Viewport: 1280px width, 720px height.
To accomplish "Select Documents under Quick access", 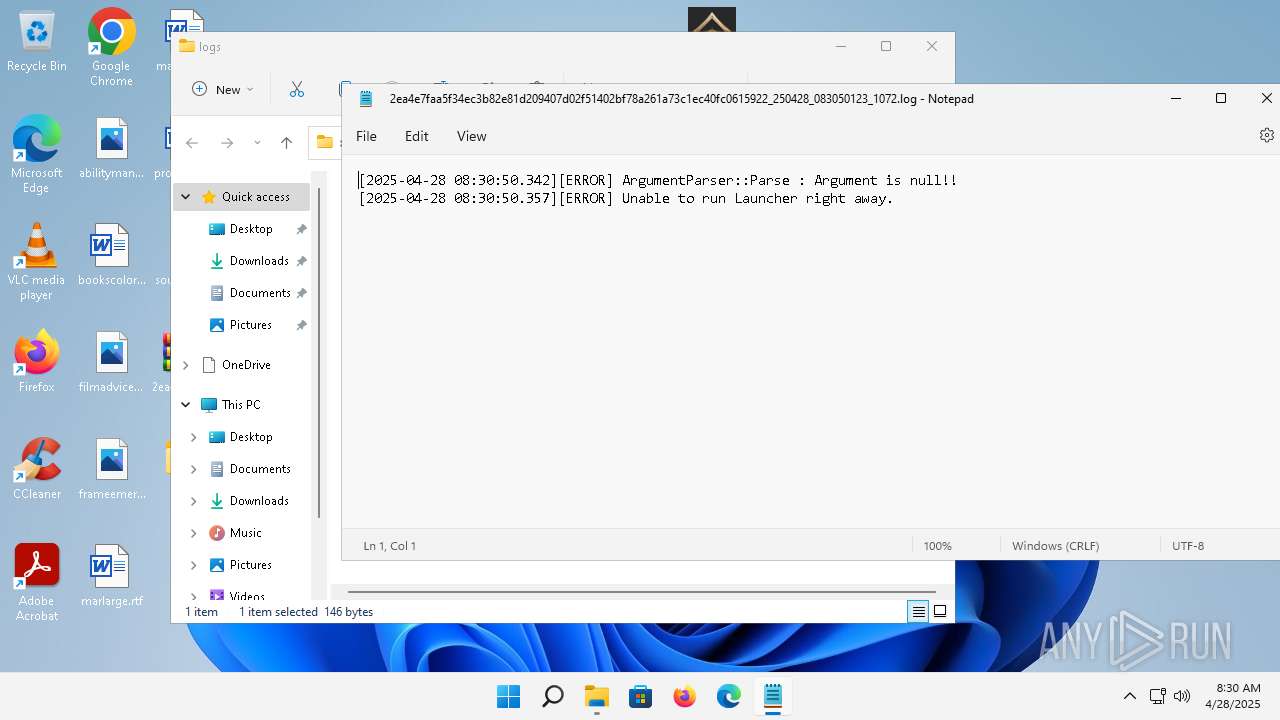I will (260, 293).
